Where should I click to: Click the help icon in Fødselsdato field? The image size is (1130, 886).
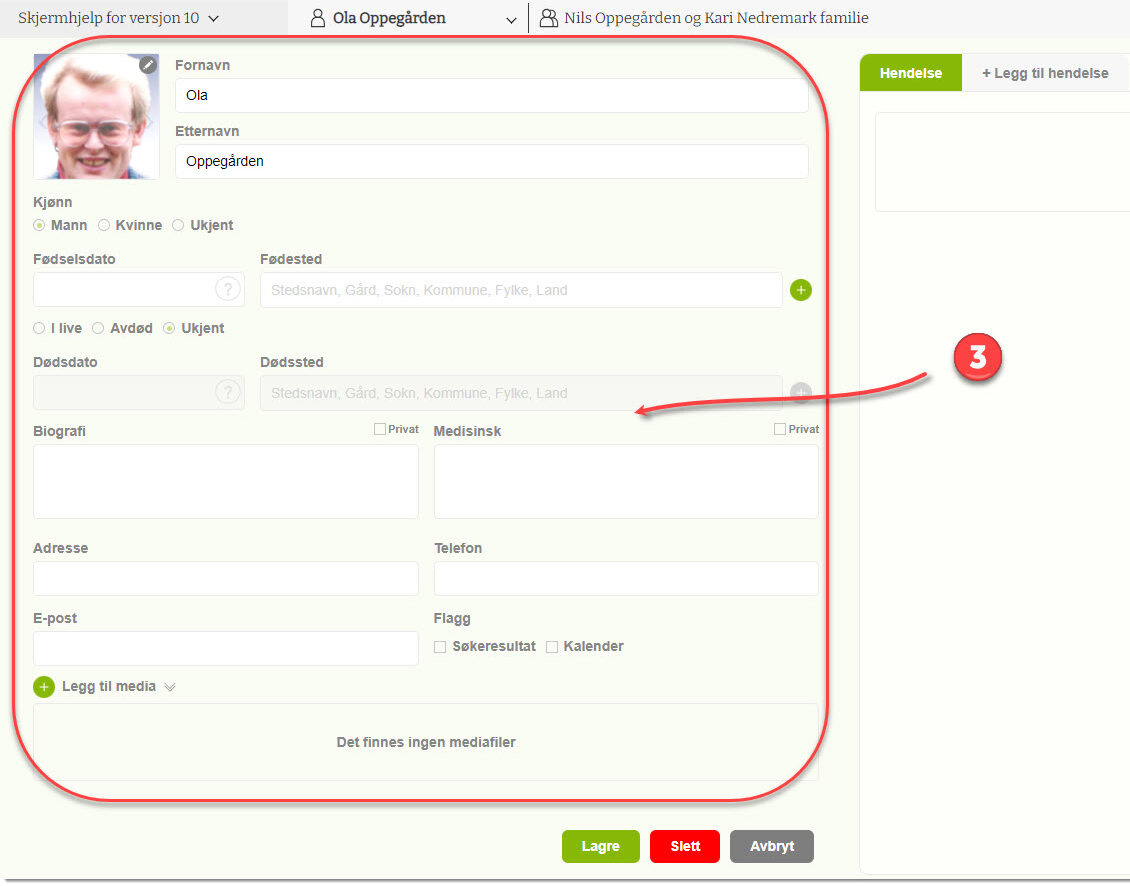click(x=228, y=290)
